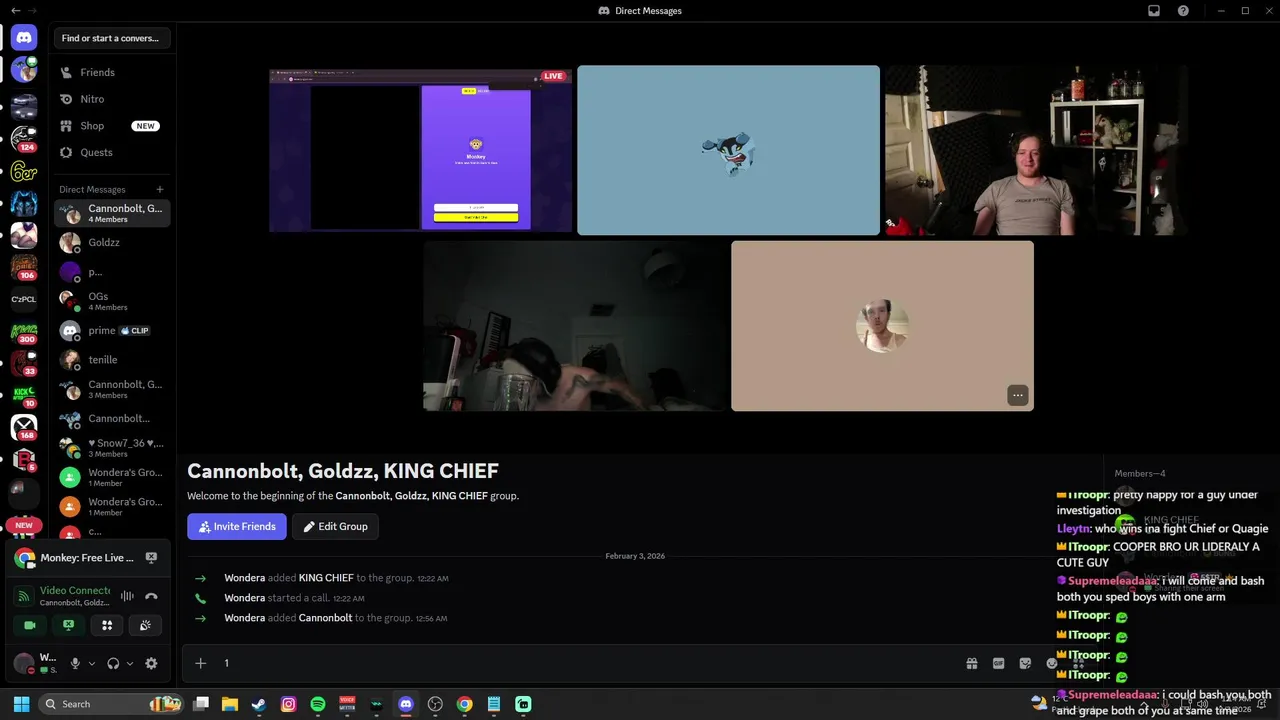Select the webcam tile of the man in grey shirt
The image size is (1280, 720).
point(1036,150)
